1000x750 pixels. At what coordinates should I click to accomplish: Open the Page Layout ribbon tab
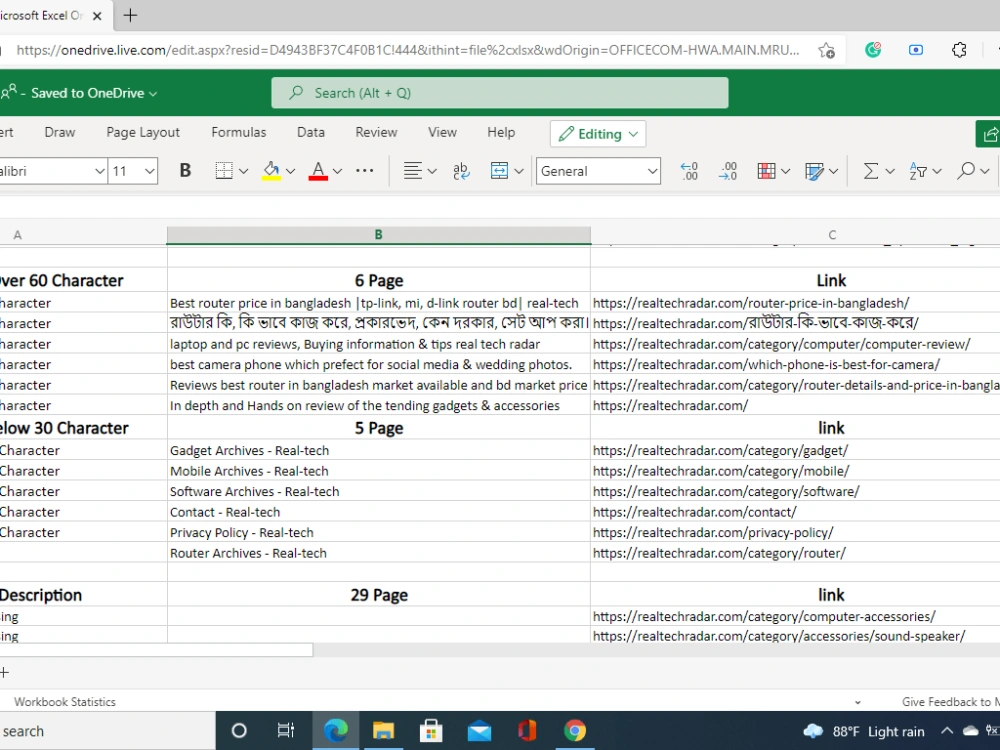(x=143, y=132)
